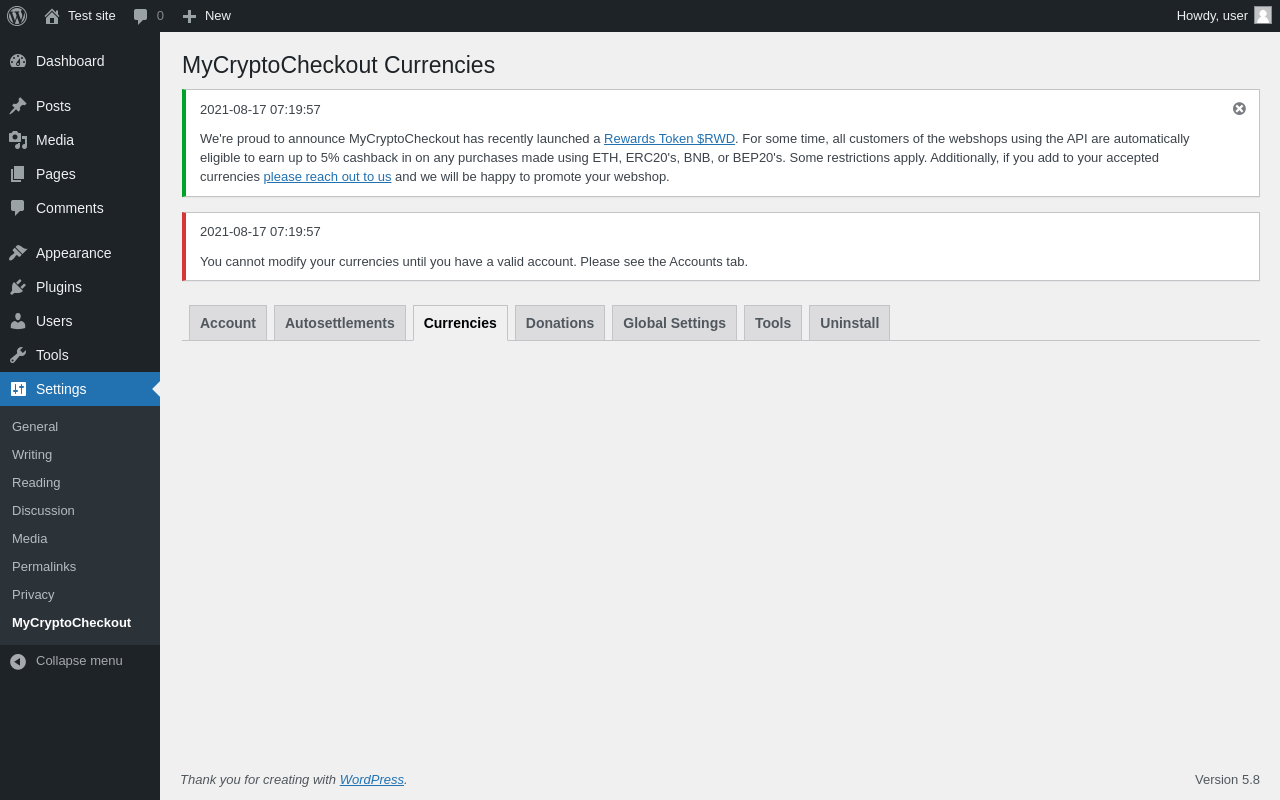The width and height of the screenshot is (1280, 800).
Task: Open Permalinks settings submenu item
Action: [x=44, y=566]
